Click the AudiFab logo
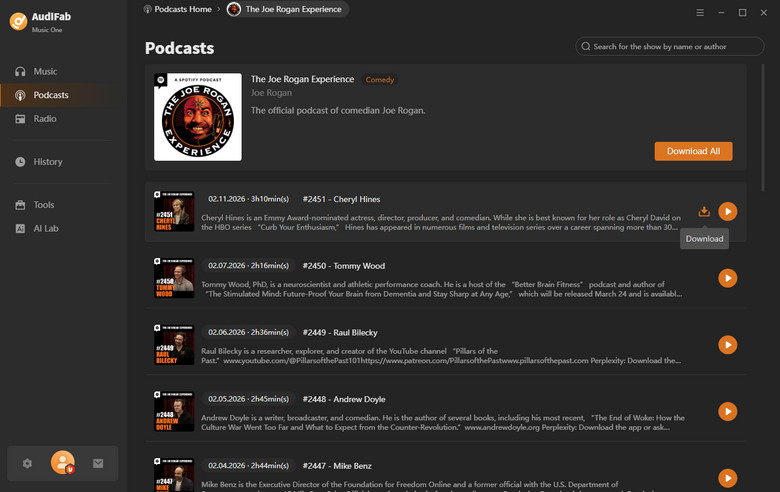 pos(18,21)
